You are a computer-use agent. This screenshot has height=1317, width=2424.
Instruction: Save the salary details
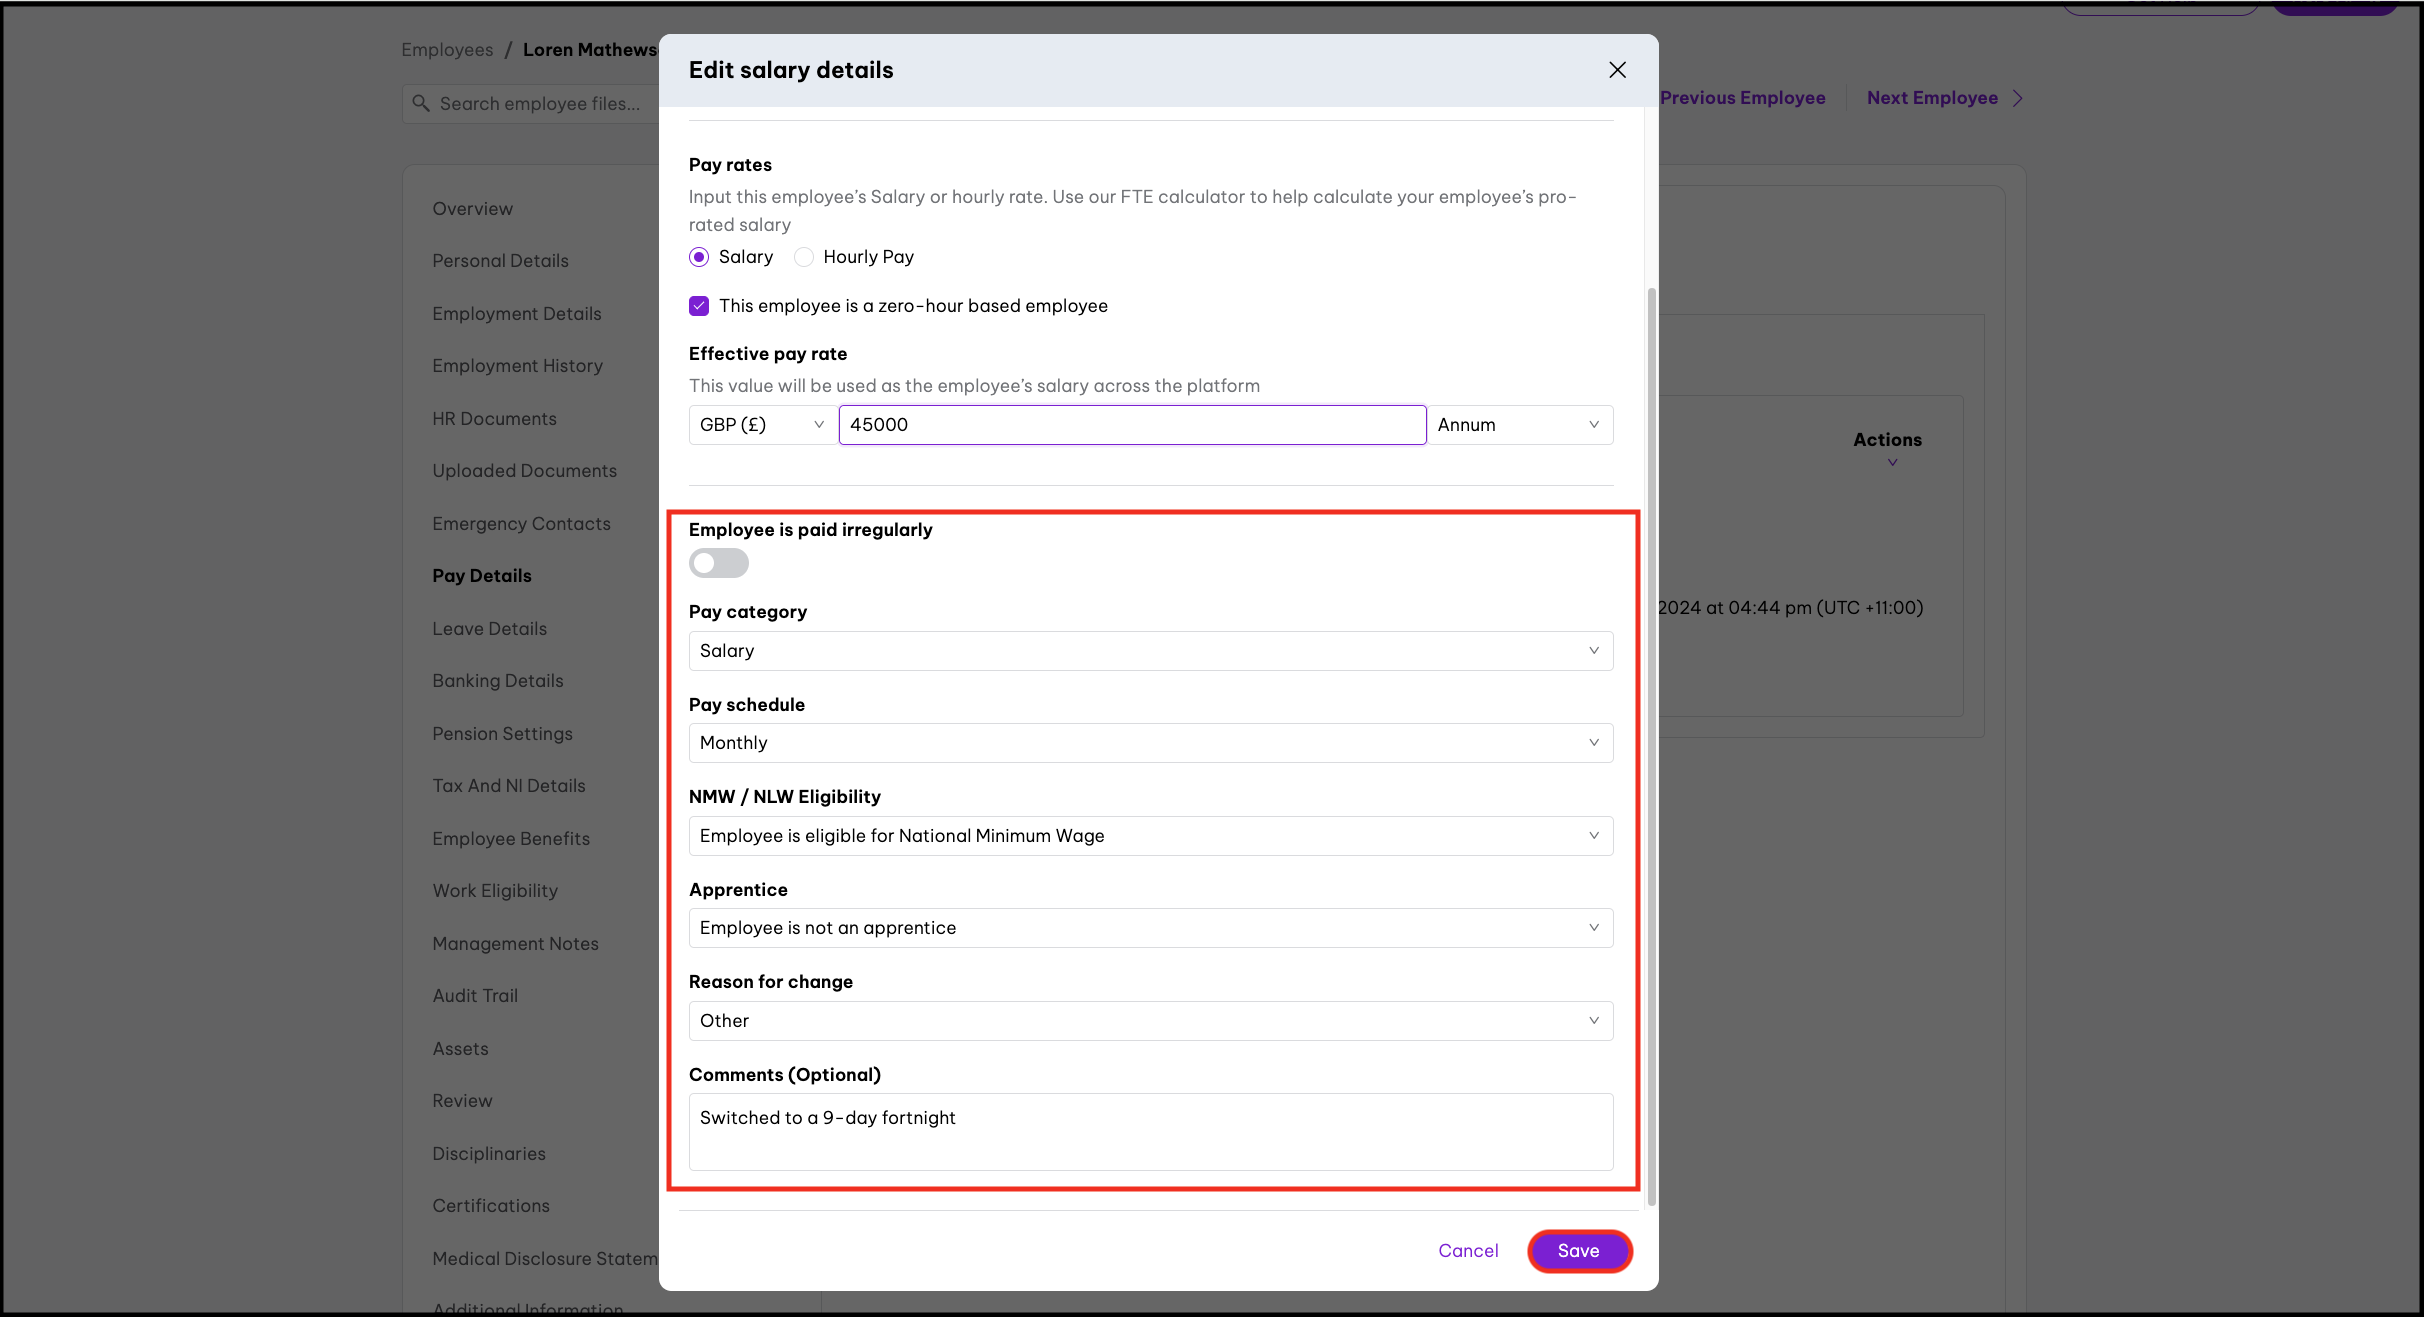tap(1578, 1251)
